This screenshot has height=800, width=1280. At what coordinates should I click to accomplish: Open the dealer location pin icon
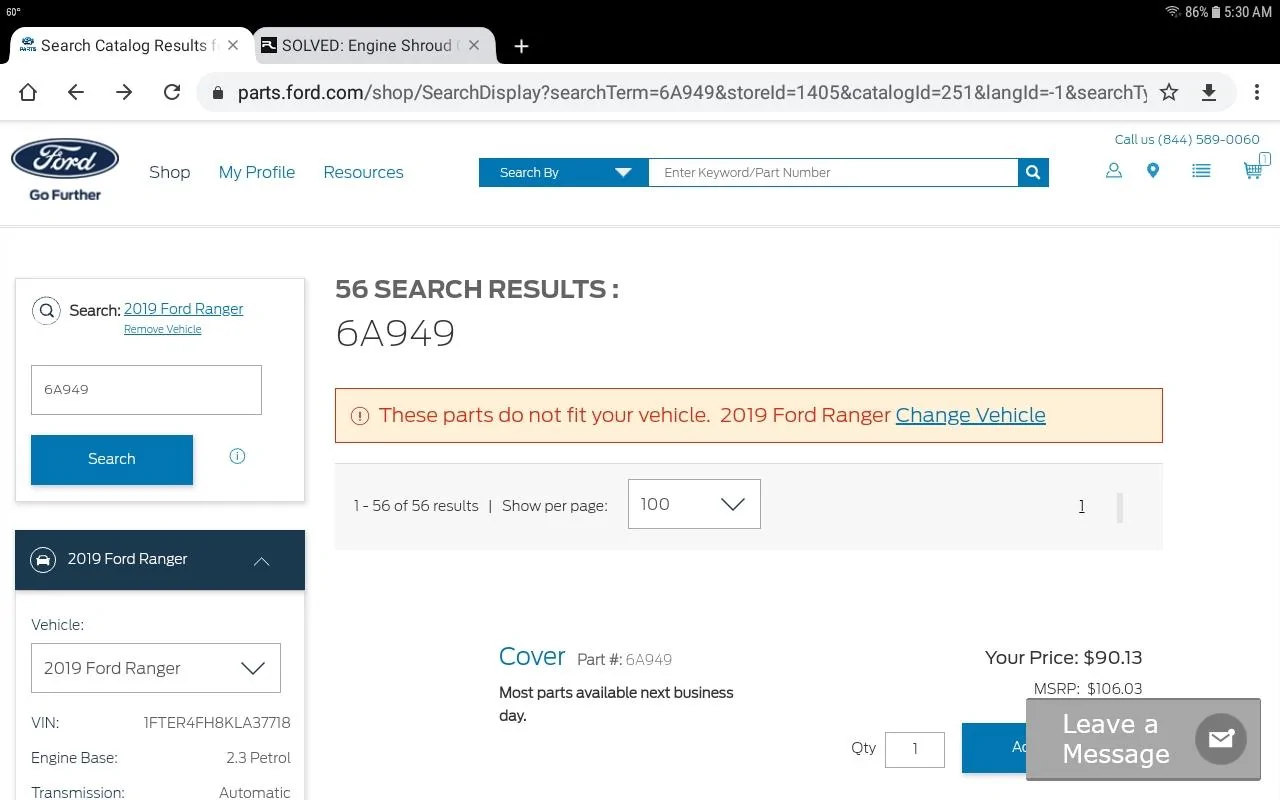click(x=1153, y=171)
